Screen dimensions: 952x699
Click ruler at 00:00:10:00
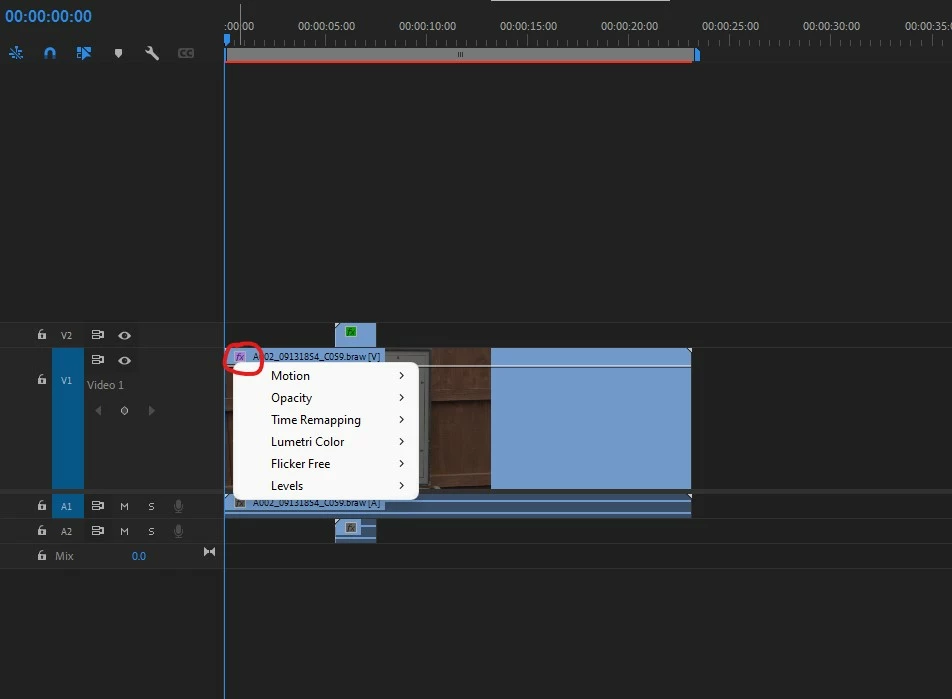click(427, 26)
